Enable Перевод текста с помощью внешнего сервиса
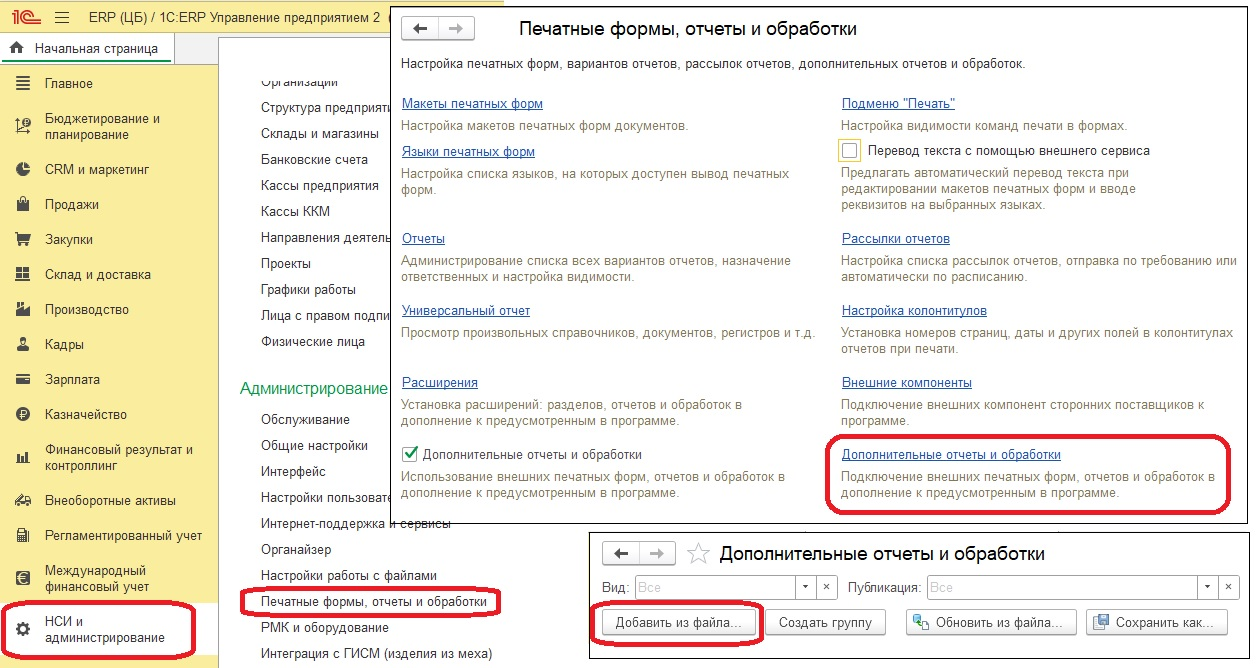The image size is (1257, 668). point(851,151)
